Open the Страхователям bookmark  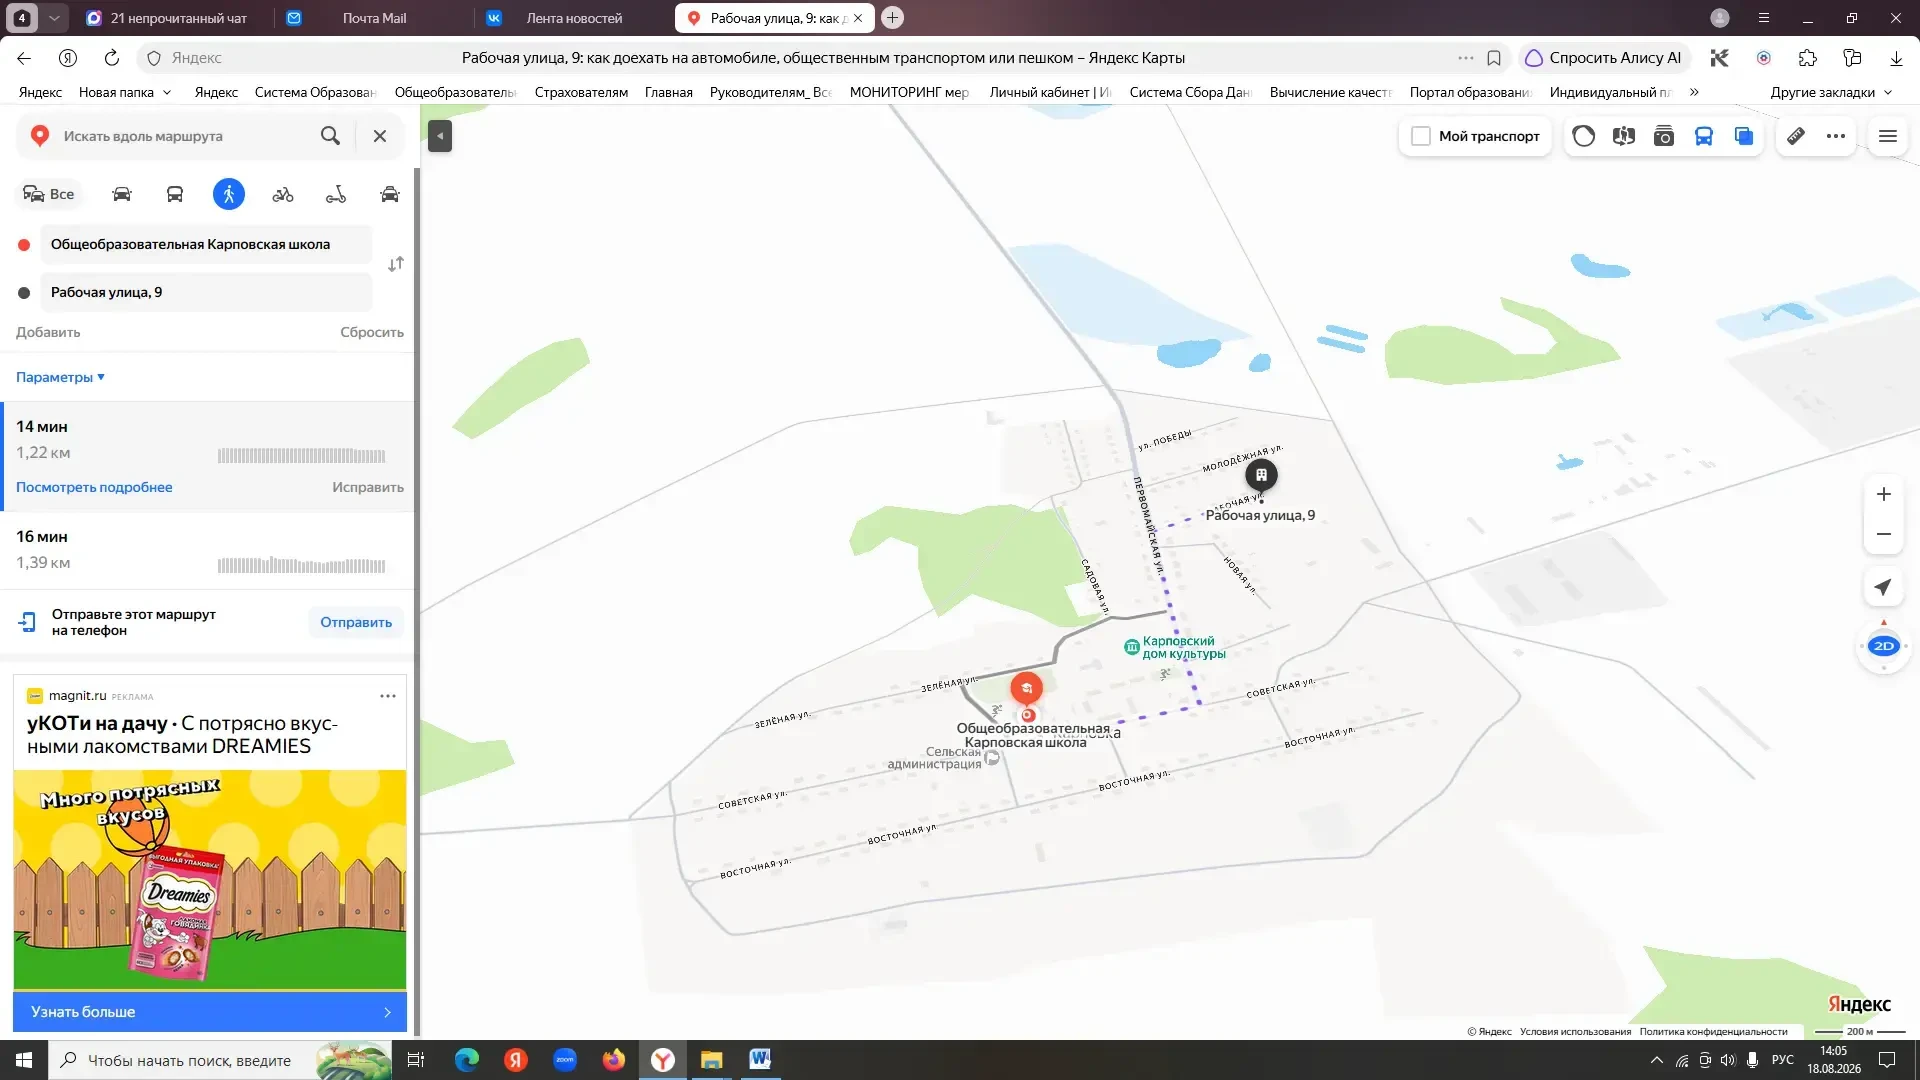pos(581,92)
